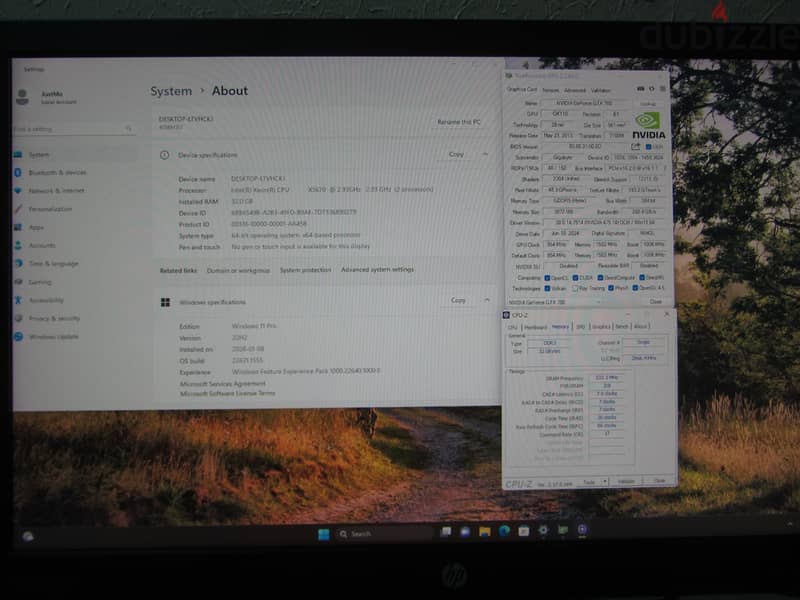The width and height of the screenshot is (800, 600).
Task: Click Close button in GPU-Z
Action: (656, 302)
